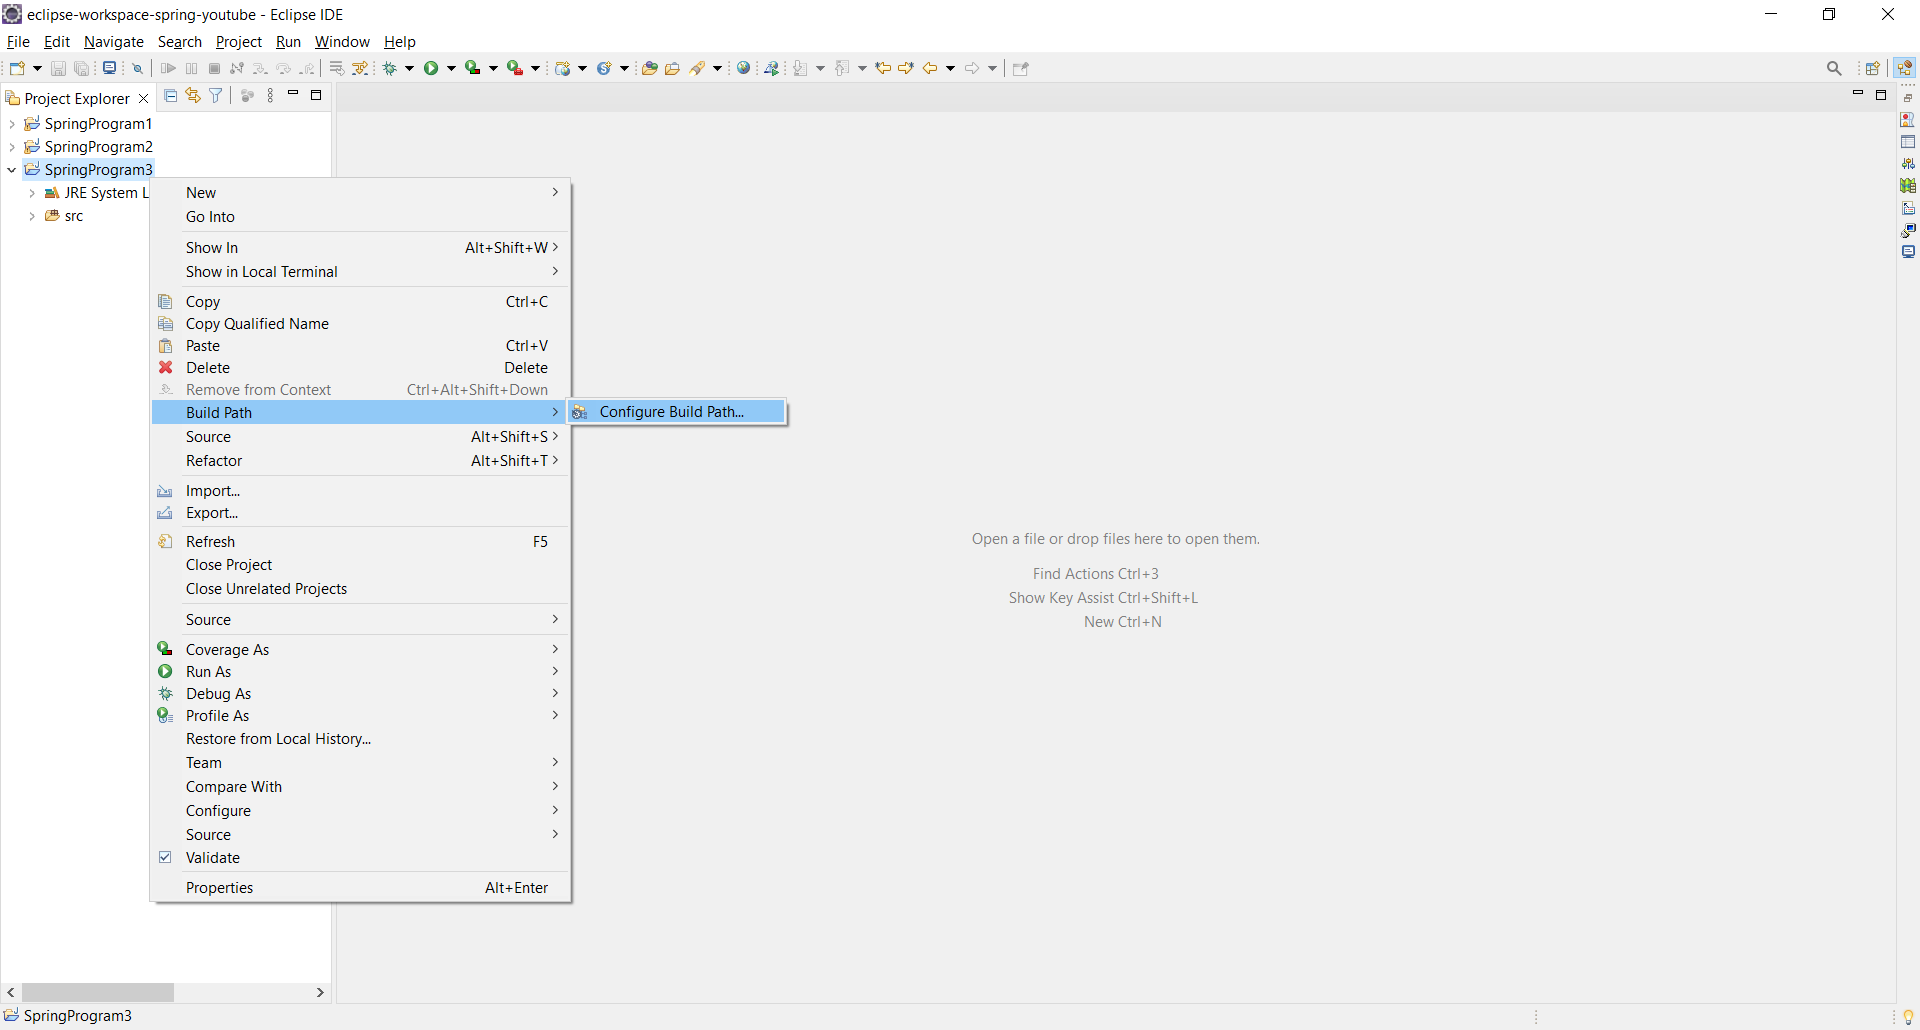
Task: Click the New Java Class icon
Action: point(604,68)
